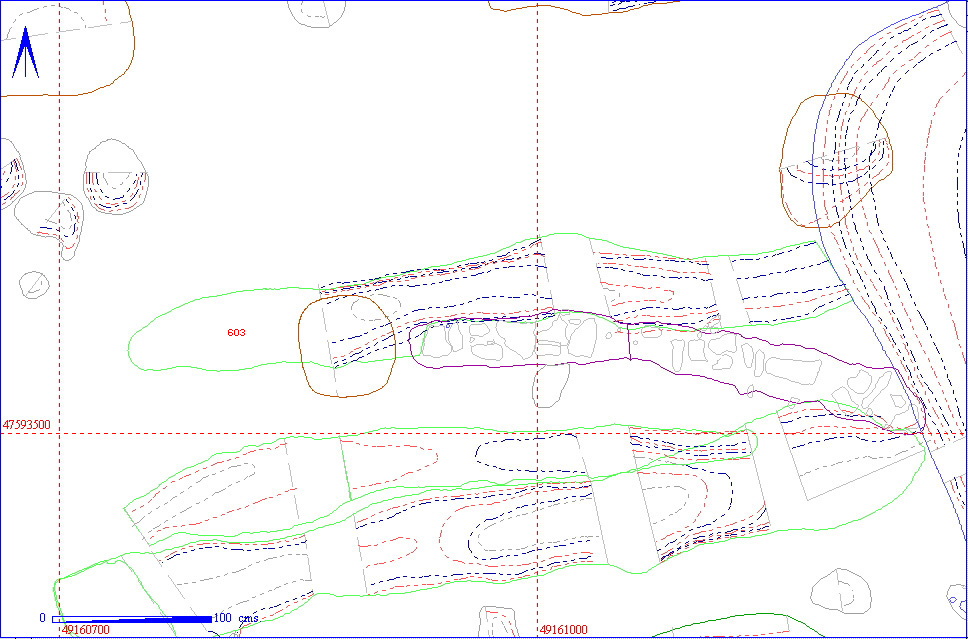Click the easting label 49160700
The image size is (968, 639).
pyautogui.click(x=87, y=630)
